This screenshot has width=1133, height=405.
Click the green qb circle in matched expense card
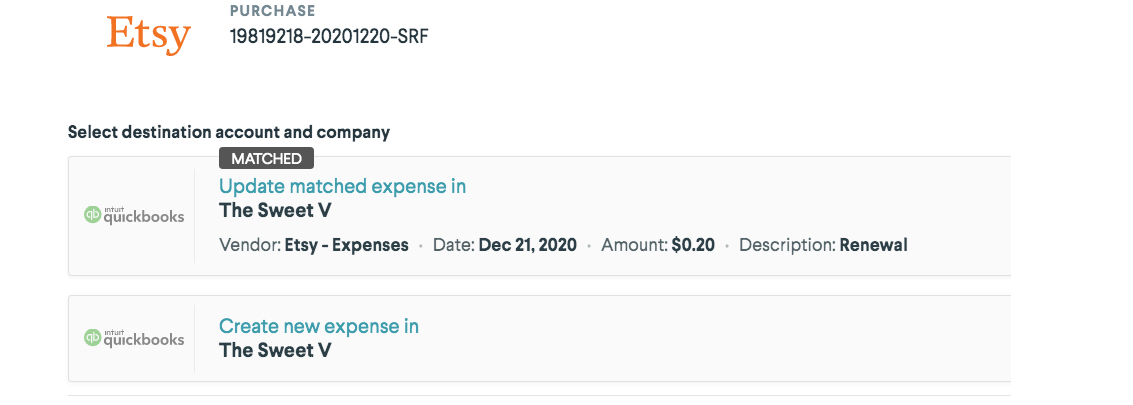pyautogui.click(x=93, y=215)
